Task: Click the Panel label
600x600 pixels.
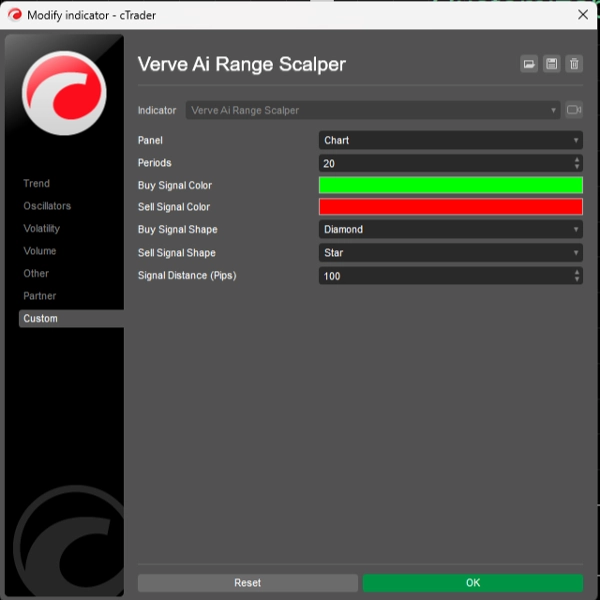Action: coord(150,140)
